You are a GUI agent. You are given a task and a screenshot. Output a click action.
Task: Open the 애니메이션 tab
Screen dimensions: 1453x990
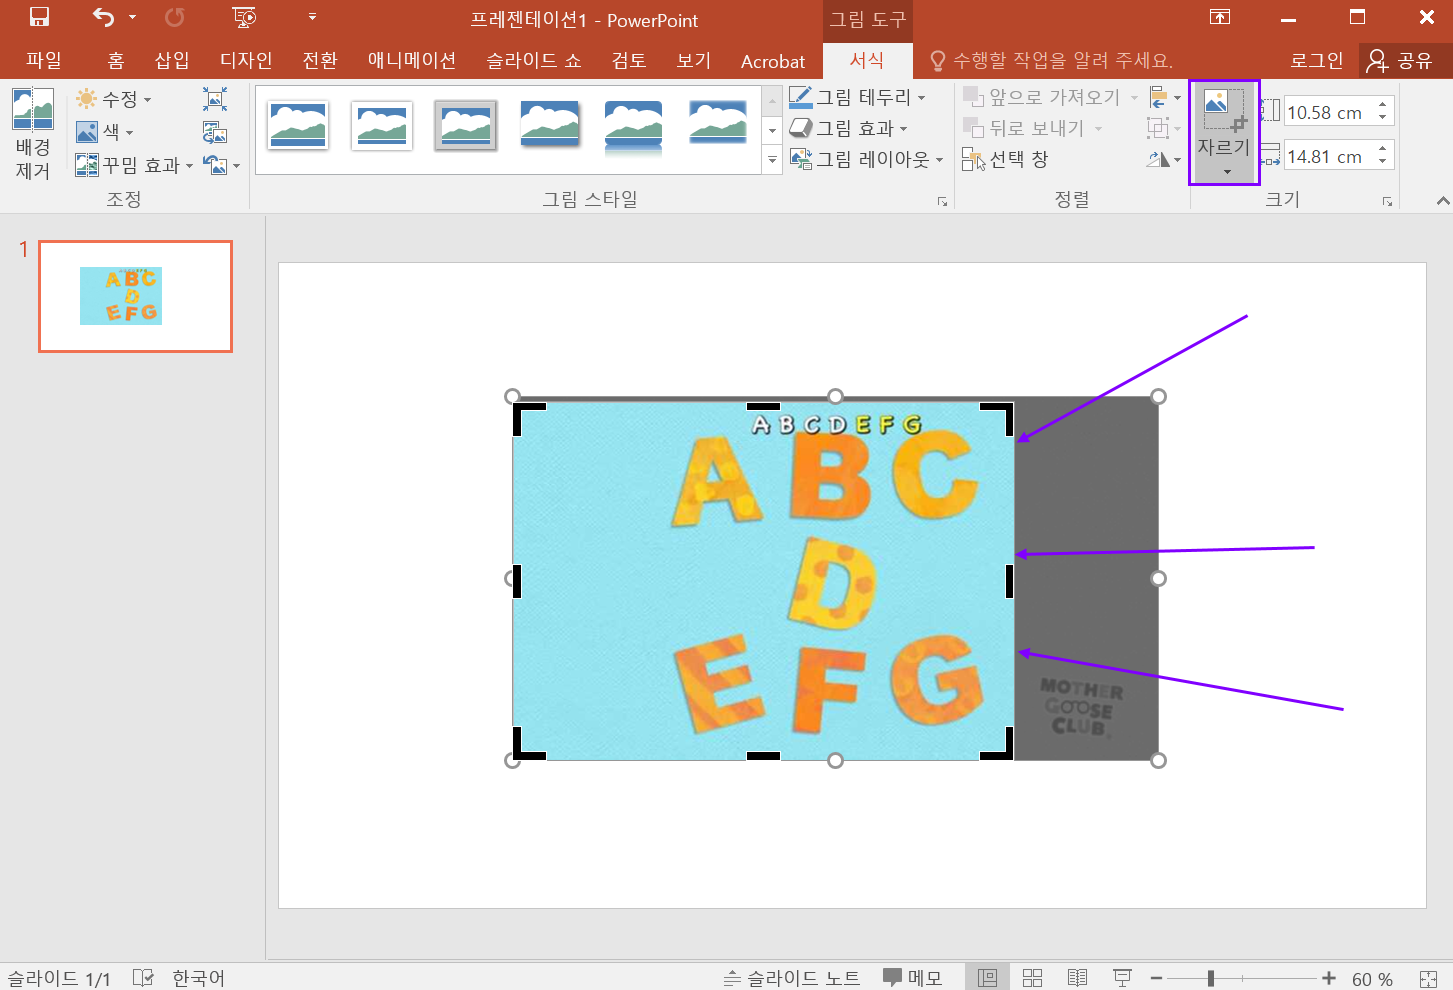[412, 60]
